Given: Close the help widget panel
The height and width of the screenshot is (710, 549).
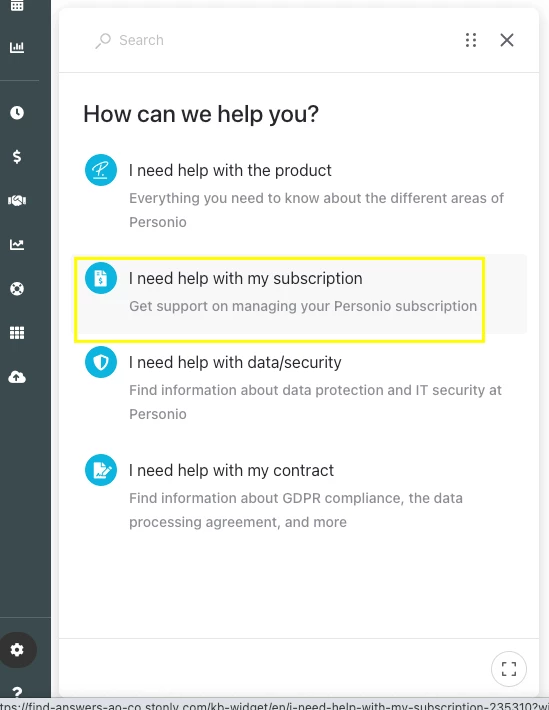Looking at the screenshot, I should pyautogui.click(x=507, y=40).
